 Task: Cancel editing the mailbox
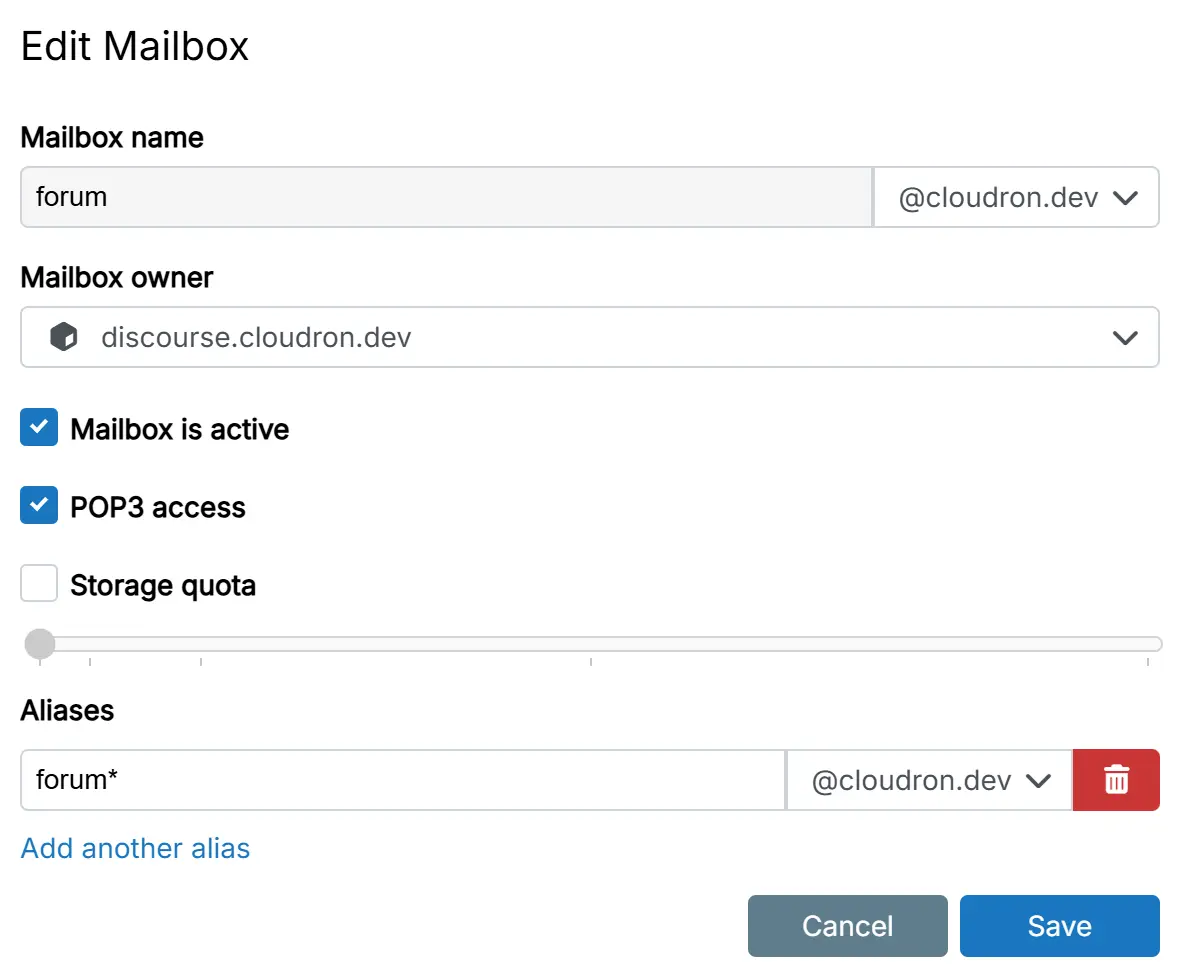pos(847,926)
